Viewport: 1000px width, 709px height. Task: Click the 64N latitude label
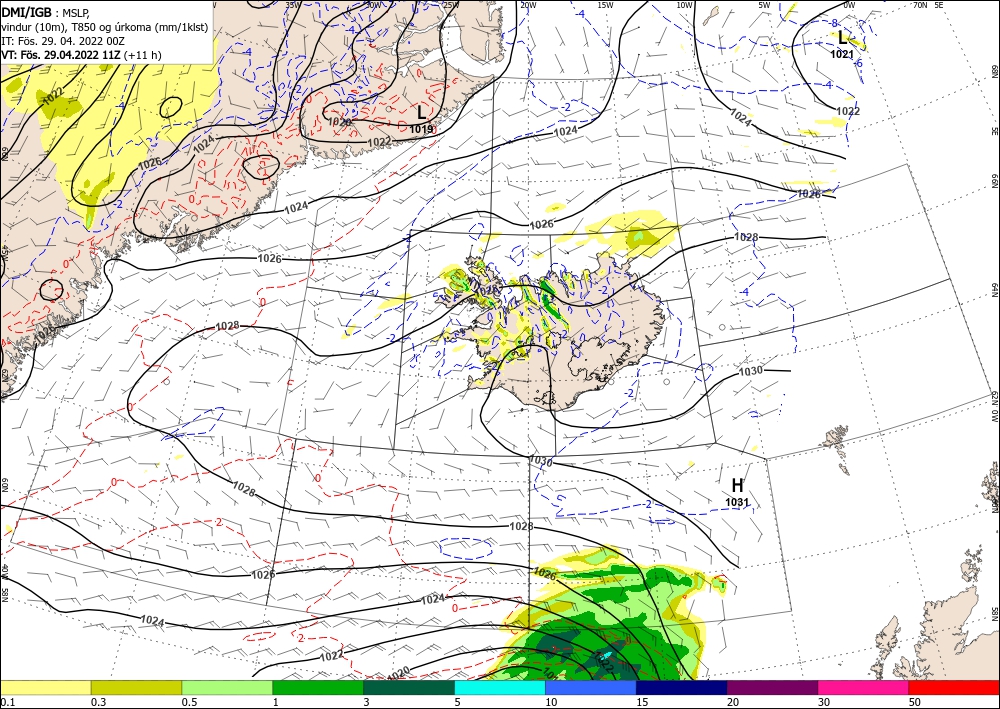point(994,290)
